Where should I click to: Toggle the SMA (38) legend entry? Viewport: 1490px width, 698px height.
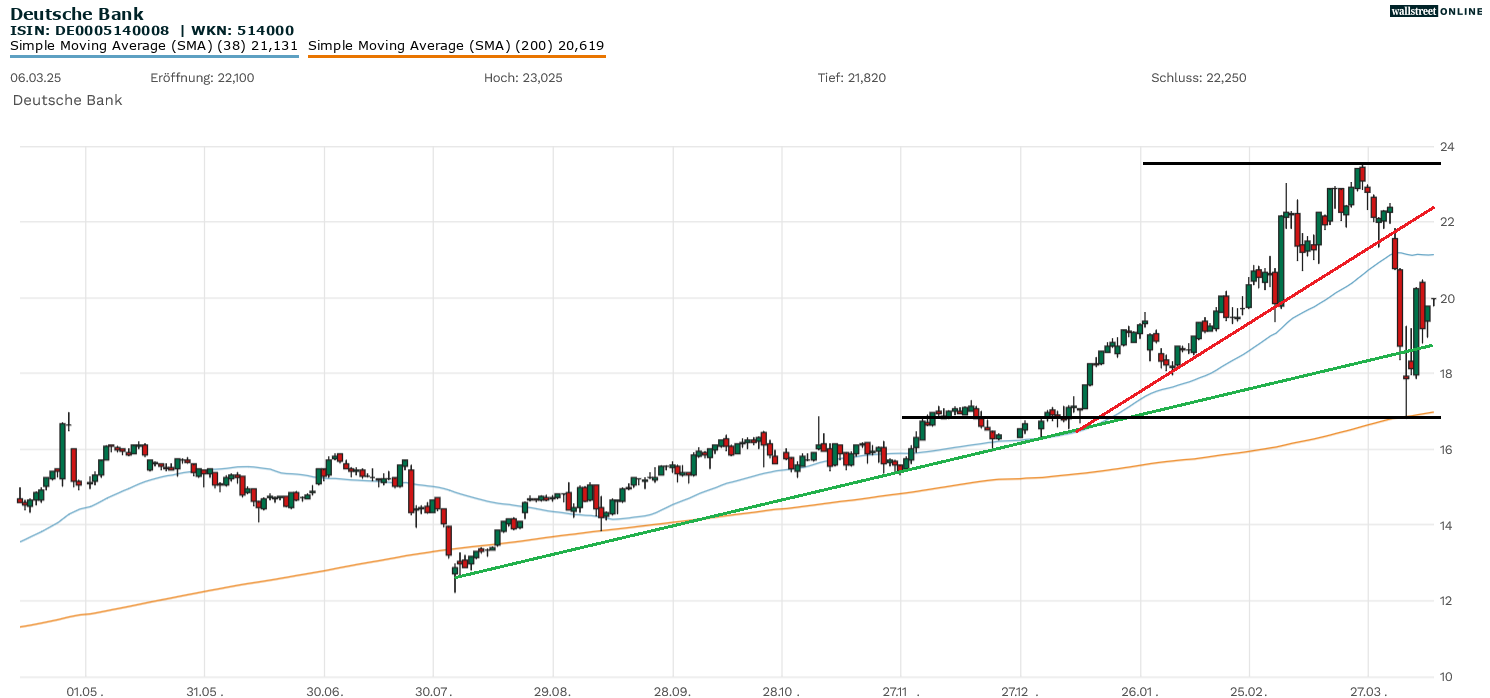[154, 46]
